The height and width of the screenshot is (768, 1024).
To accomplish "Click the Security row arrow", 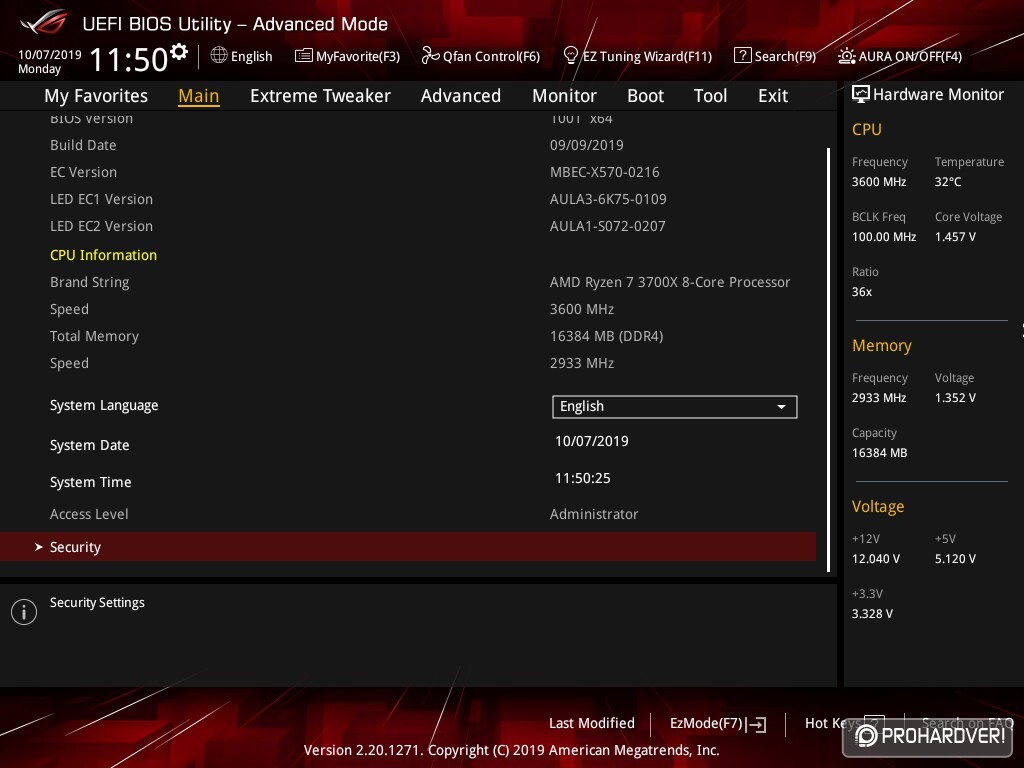I will (39, 547).
